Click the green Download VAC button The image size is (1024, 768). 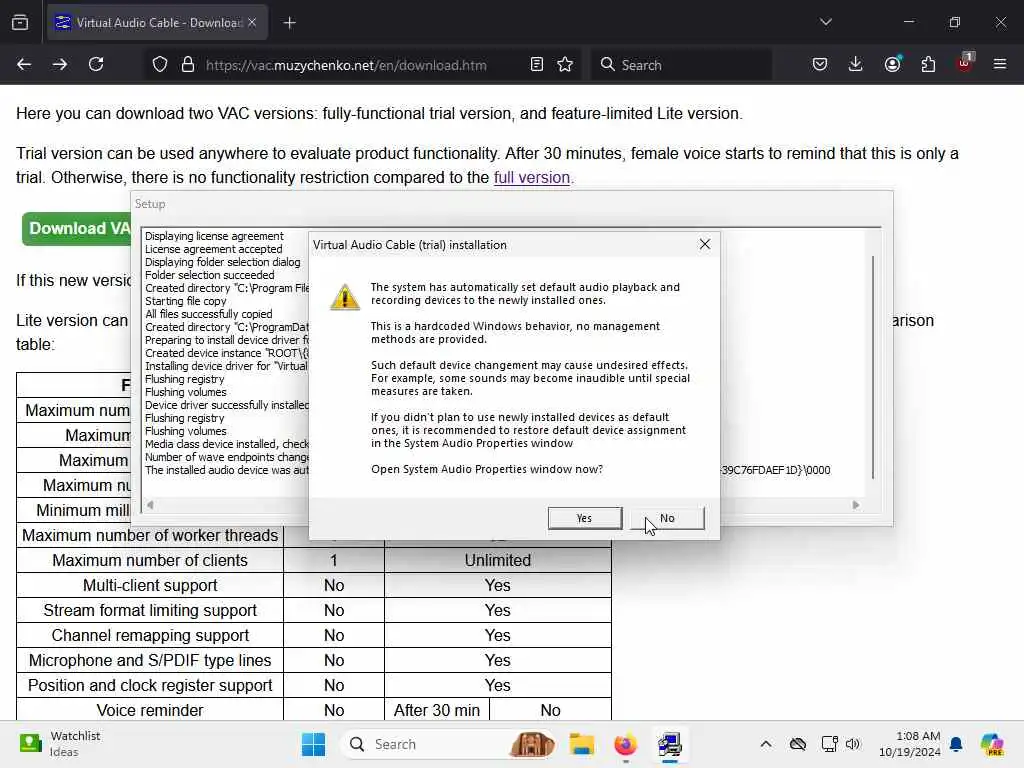77,229
